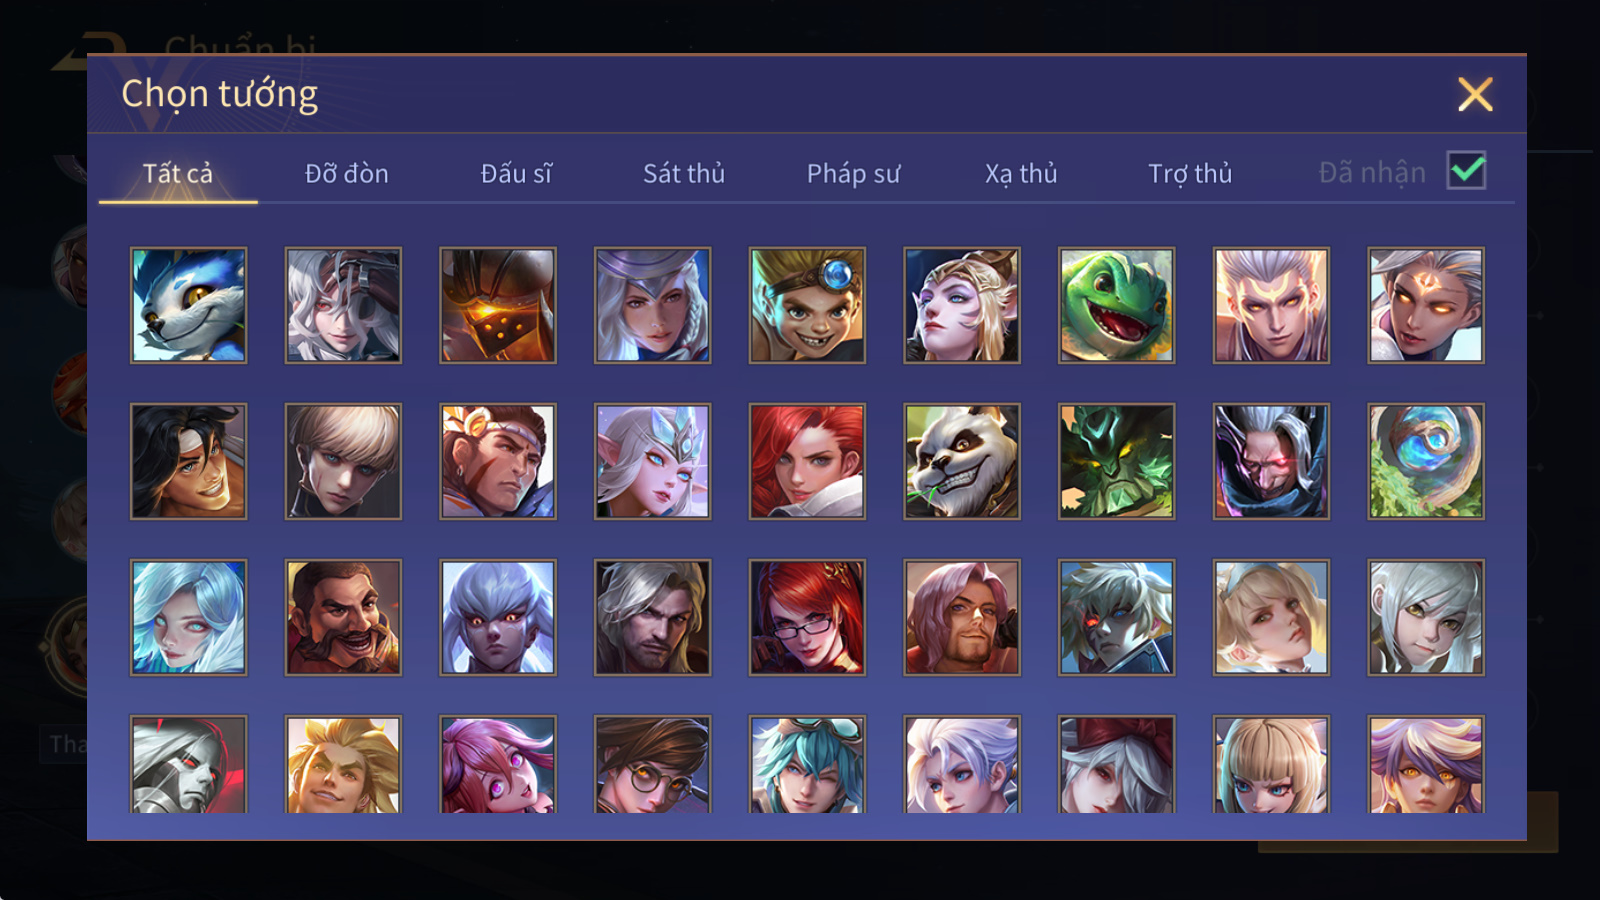
Task: Toggle the Đã nhận checkbox
Action: tap(1466, 171)
